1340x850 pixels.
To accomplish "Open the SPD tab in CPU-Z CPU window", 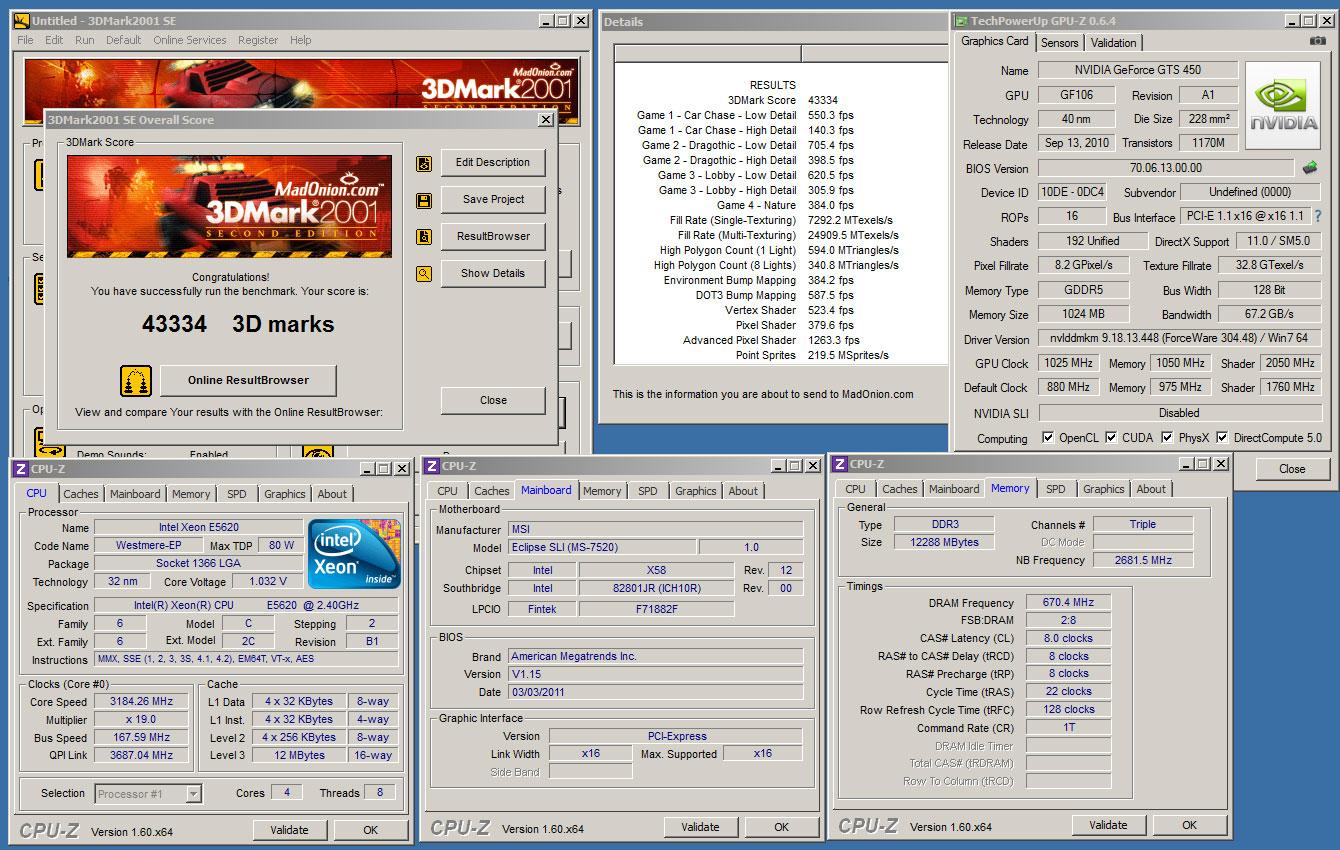I will coord(236,494).
